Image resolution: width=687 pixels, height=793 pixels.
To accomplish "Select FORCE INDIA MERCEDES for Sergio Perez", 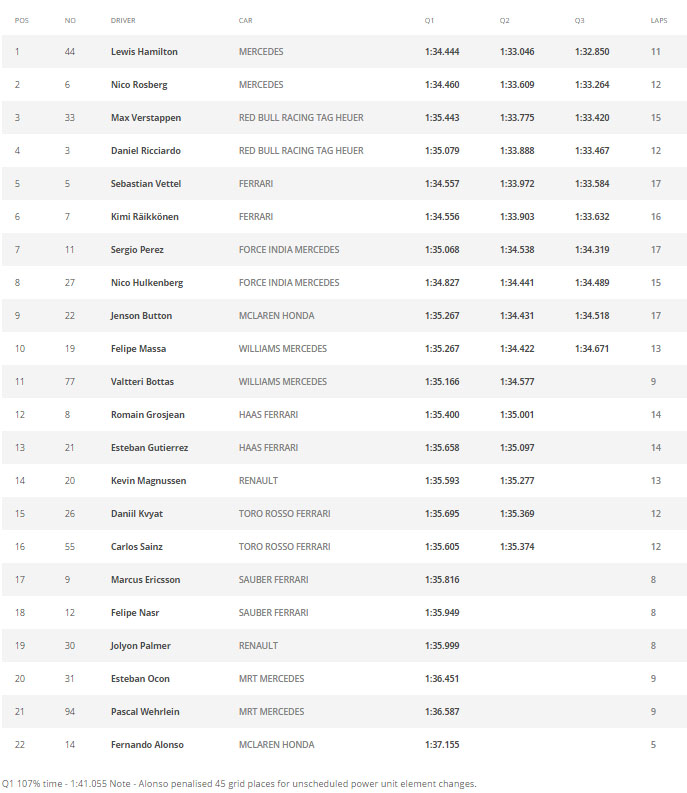I will point(289,250).
